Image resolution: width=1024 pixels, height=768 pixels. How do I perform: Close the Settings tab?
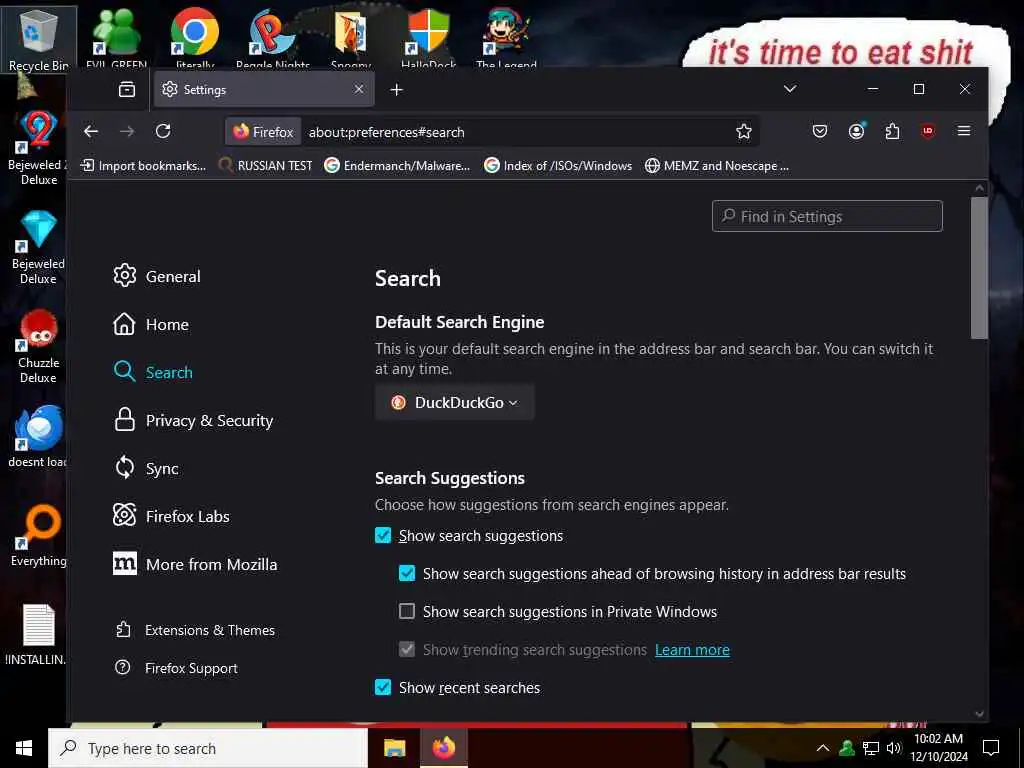pos(359,89)
